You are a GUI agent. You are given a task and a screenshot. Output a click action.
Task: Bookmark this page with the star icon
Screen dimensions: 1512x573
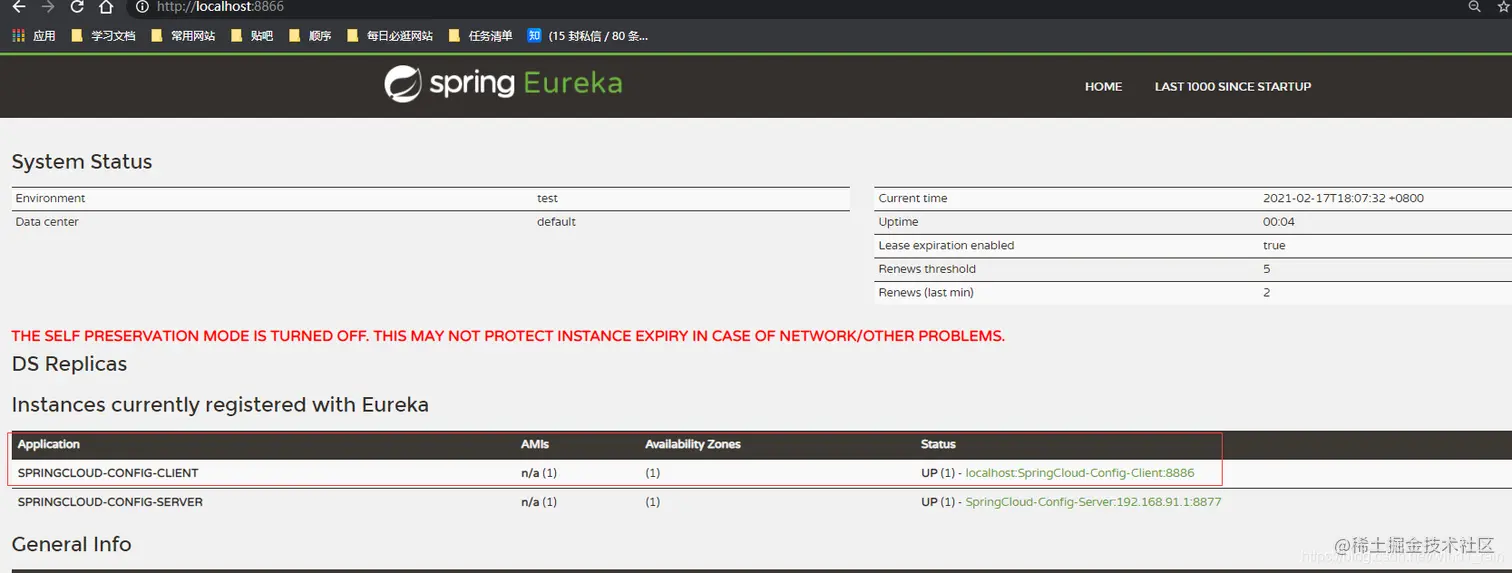pyautogui.click(x=1503, y=7)
